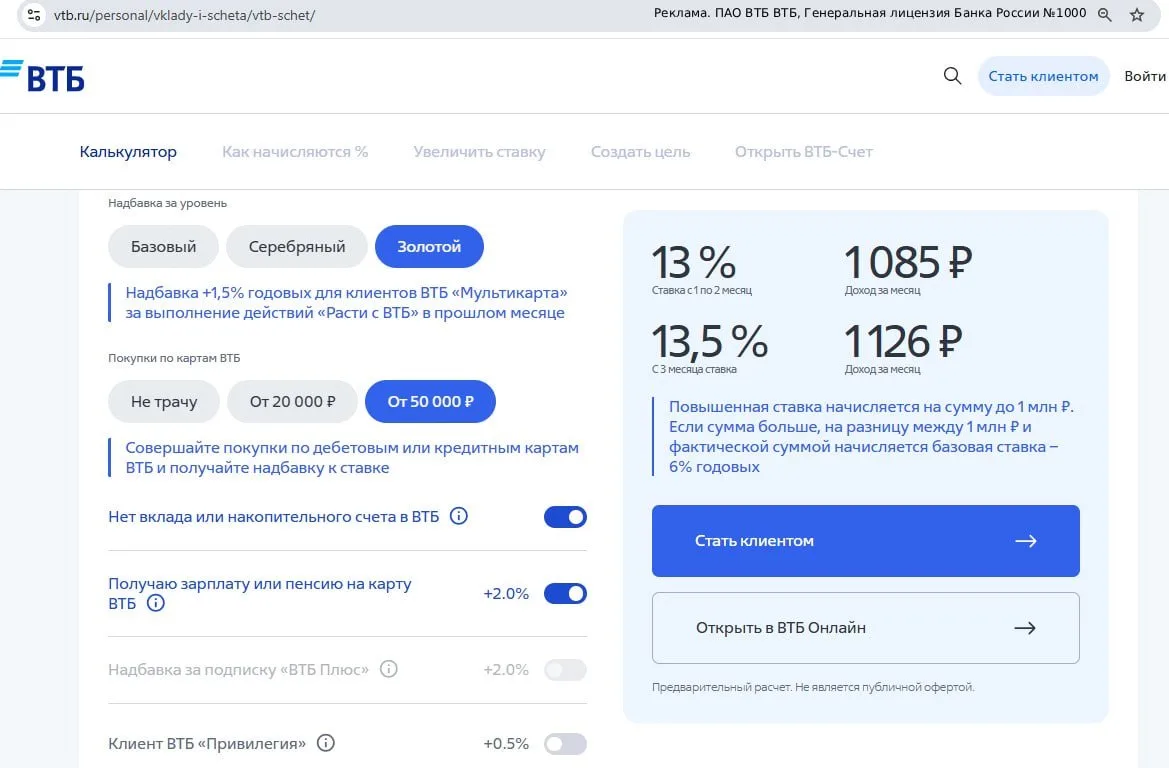1169x768 pixels.
Task: Go to «Увеличить ставку» tab
Action: (479, 151)
